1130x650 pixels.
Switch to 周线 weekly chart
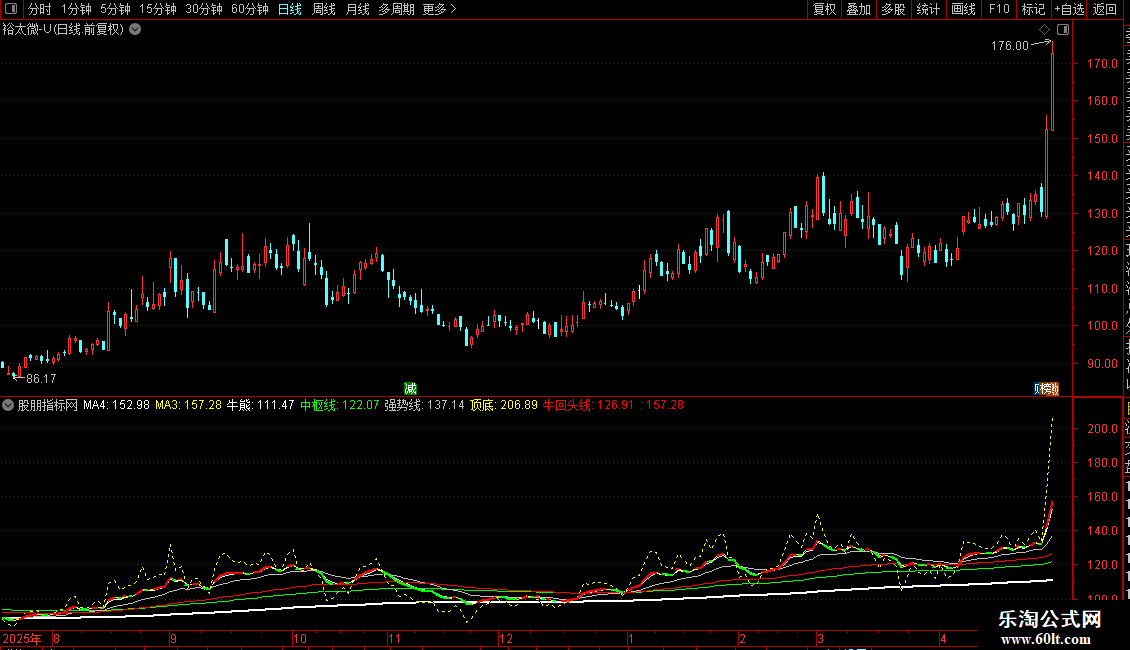pyautogui.click(x=324, y=9)
